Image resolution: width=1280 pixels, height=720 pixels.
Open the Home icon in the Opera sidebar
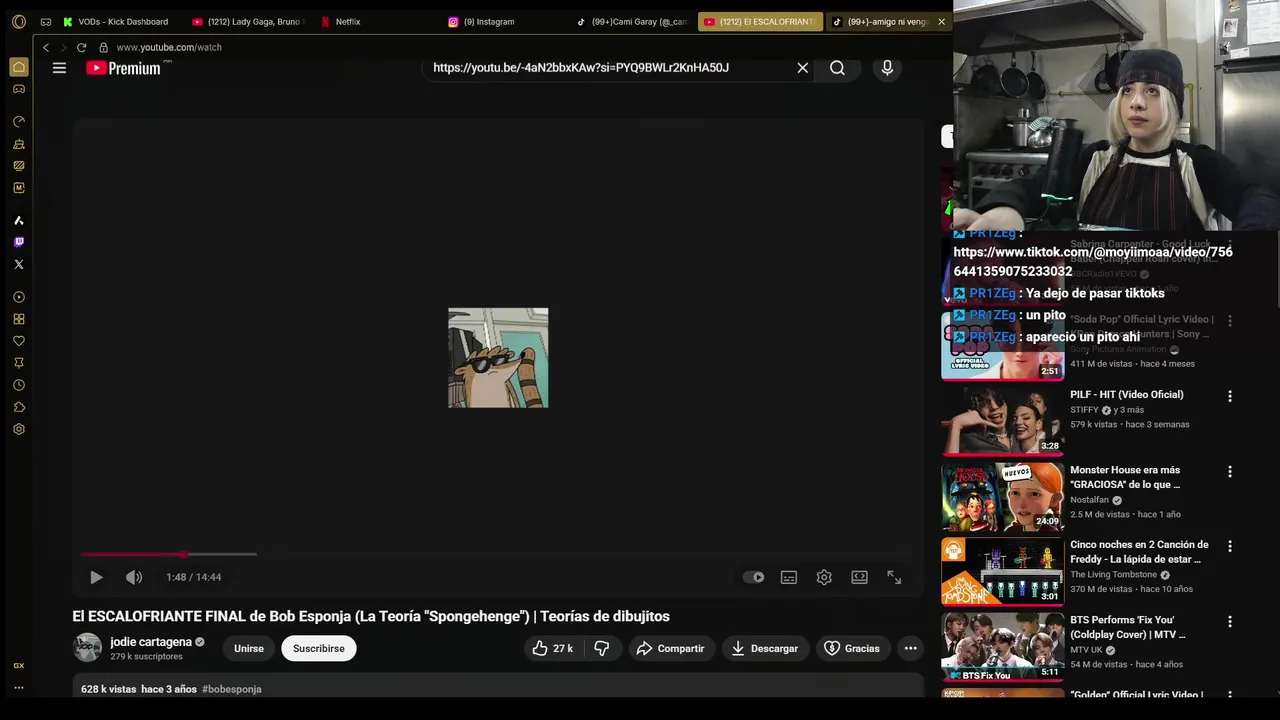18,67
